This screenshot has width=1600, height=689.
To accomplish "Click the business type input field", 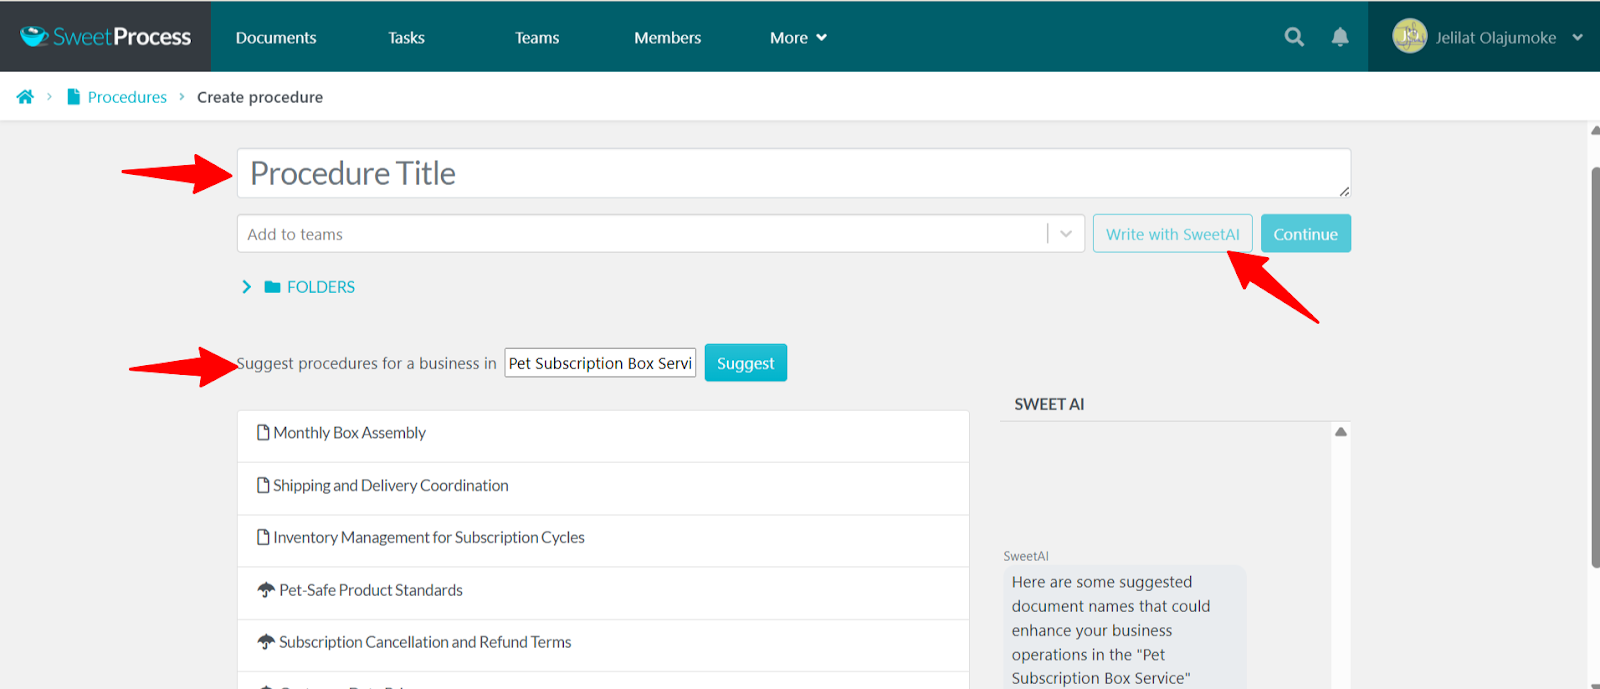I will click(600, 363).
